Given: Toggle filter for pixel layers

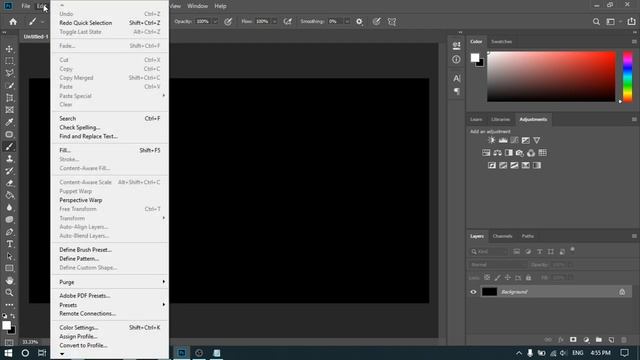Looking at the screenshot, I should pyautogui.click(x=516, y=251).
